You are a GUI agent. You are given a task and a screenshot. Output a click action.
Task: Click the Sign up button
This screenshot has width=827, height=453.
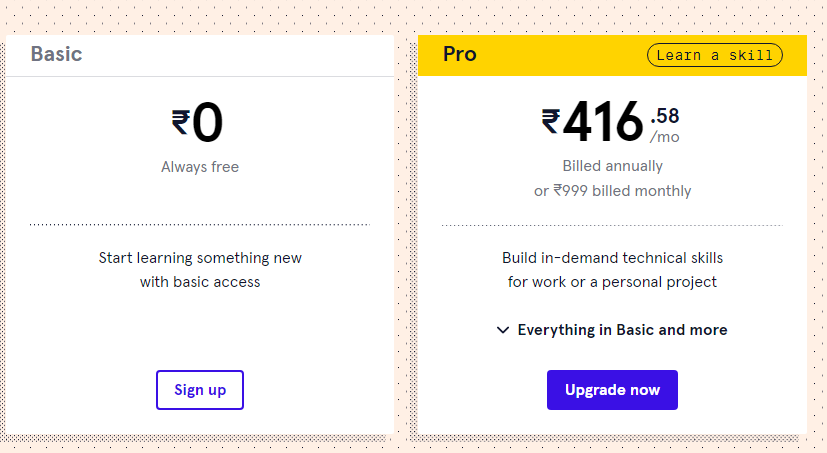pos(200,390)
